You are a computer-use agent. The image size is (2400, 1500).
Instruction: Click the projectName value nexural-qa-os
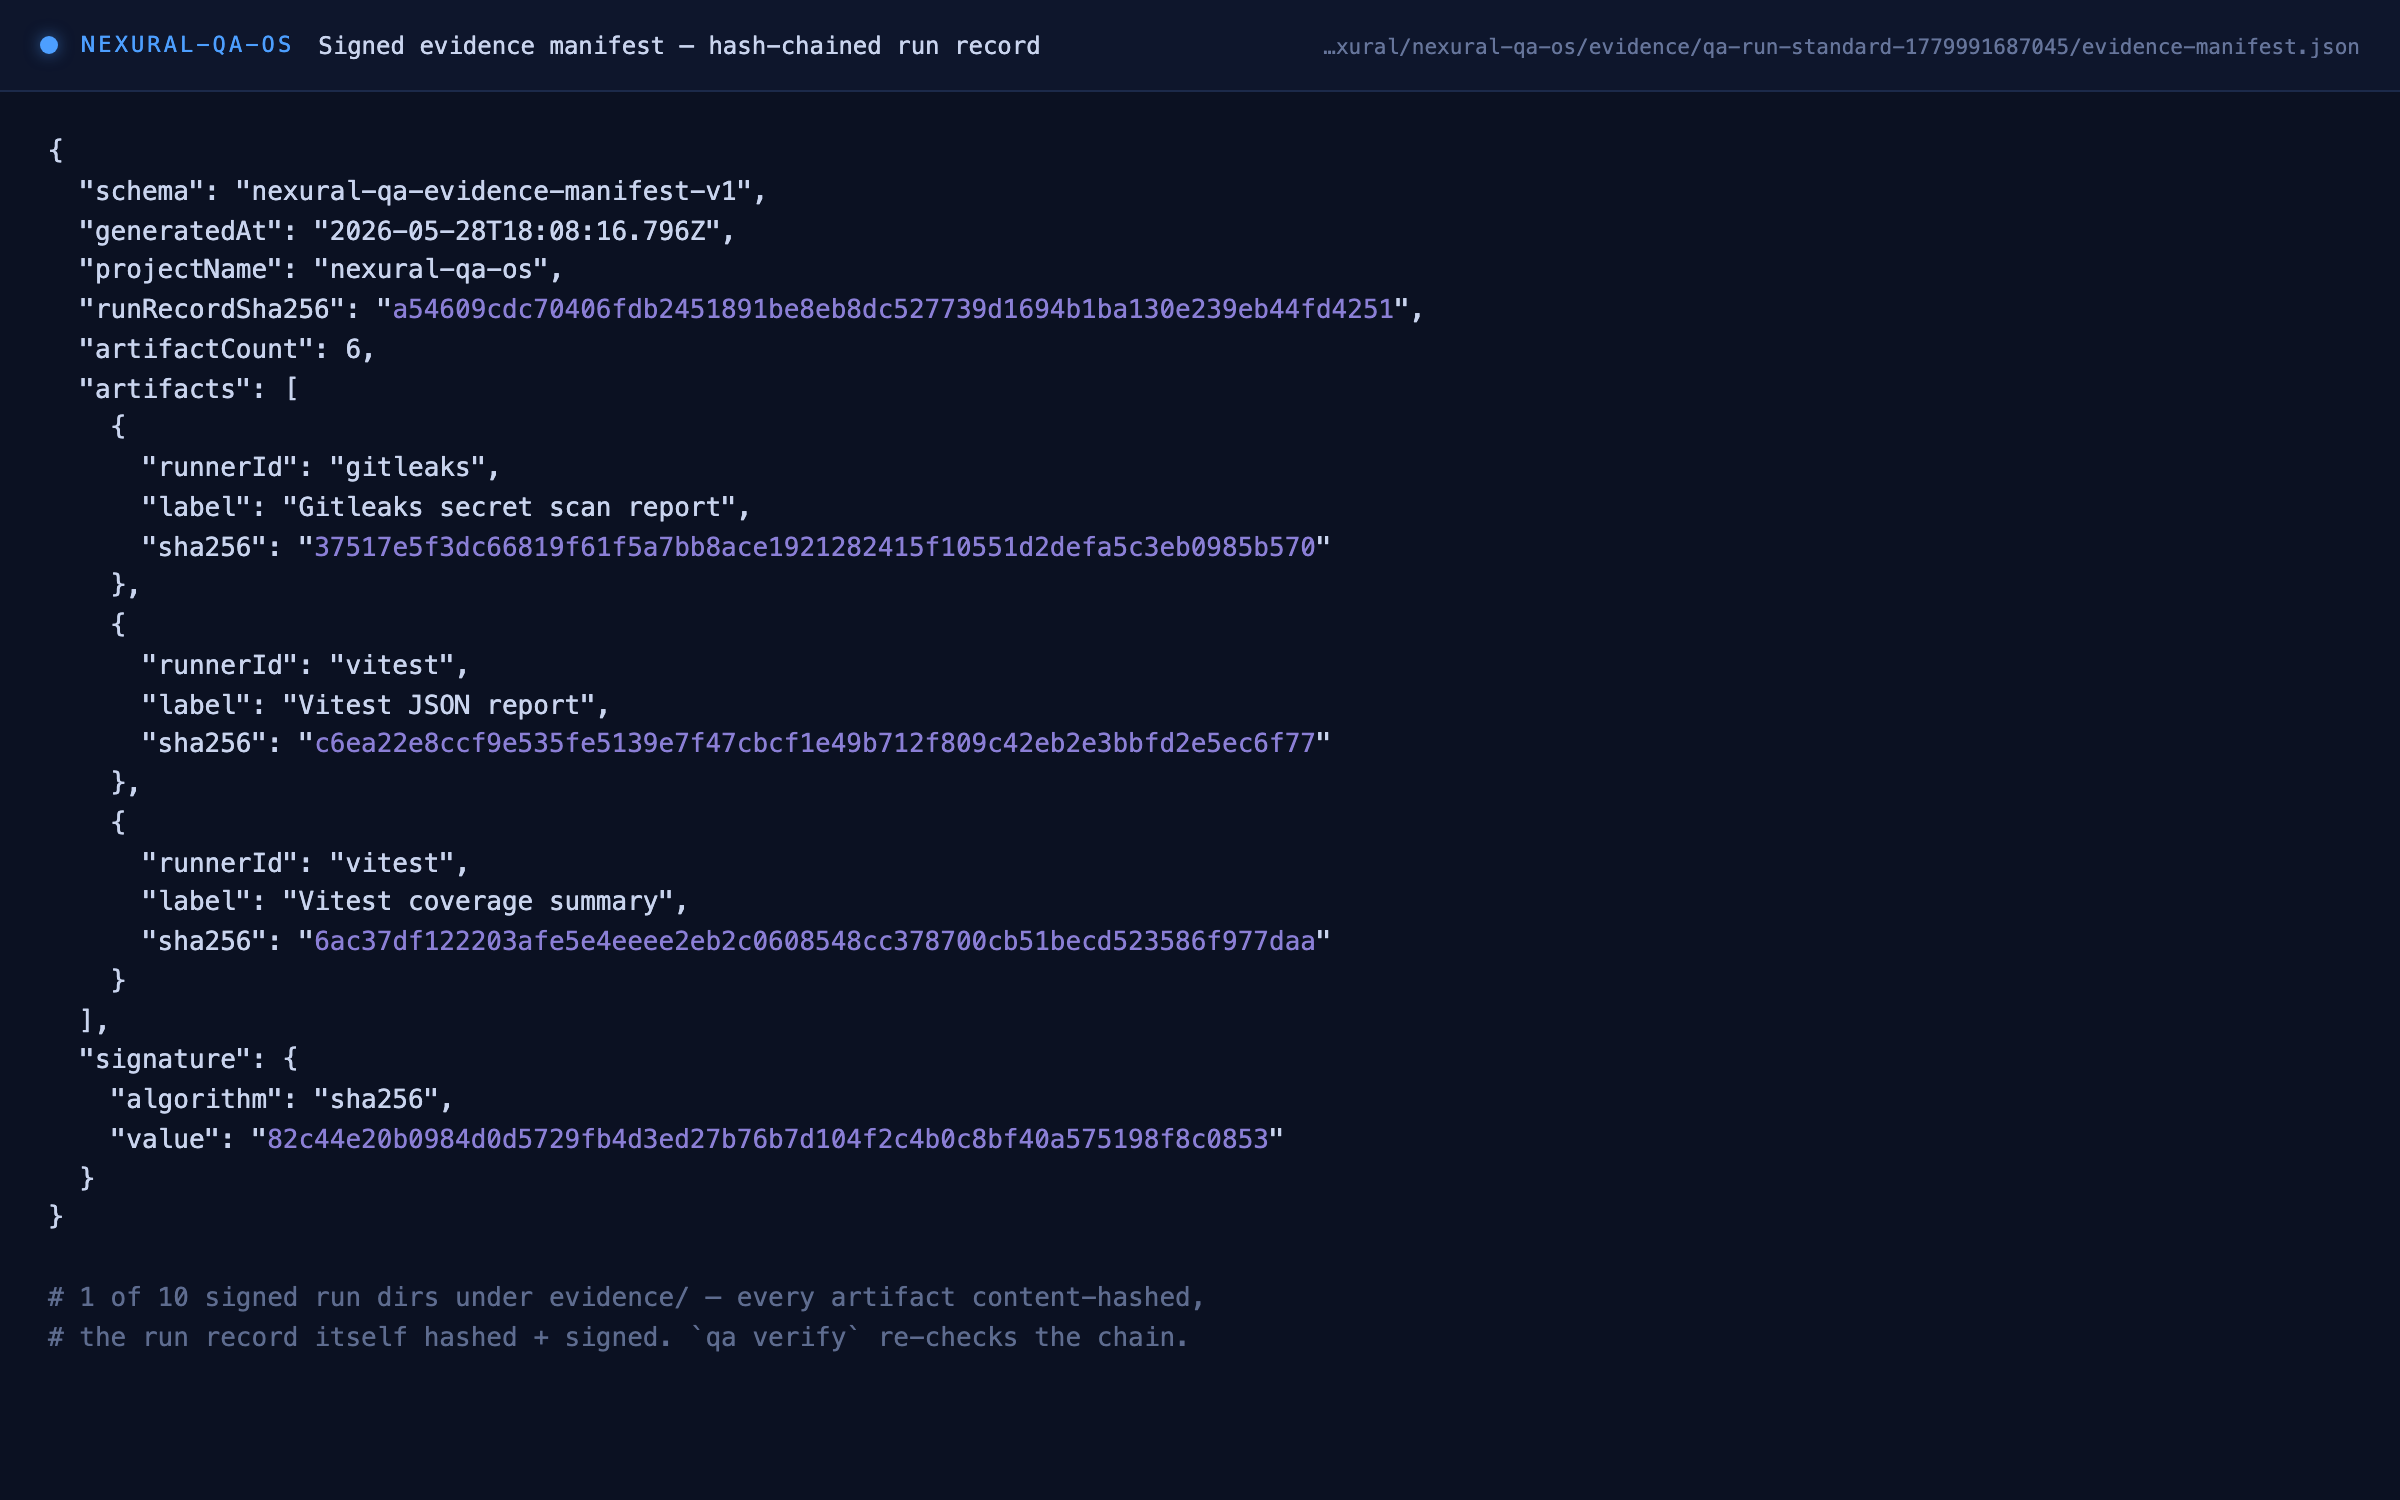pyautogui.click(x=431, y=269)
